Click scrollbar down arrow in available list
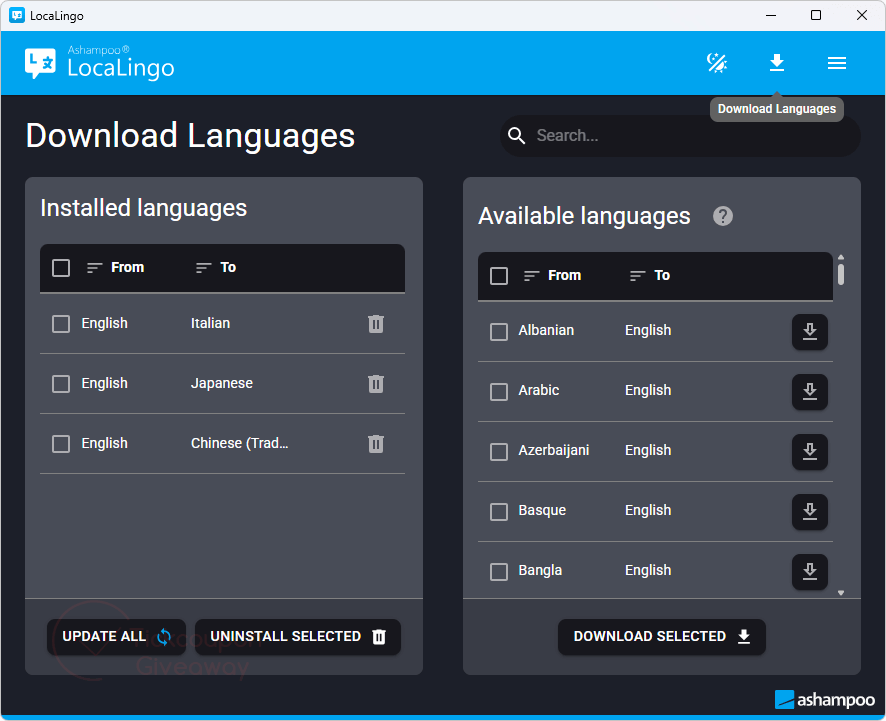 tap(841, 593)
